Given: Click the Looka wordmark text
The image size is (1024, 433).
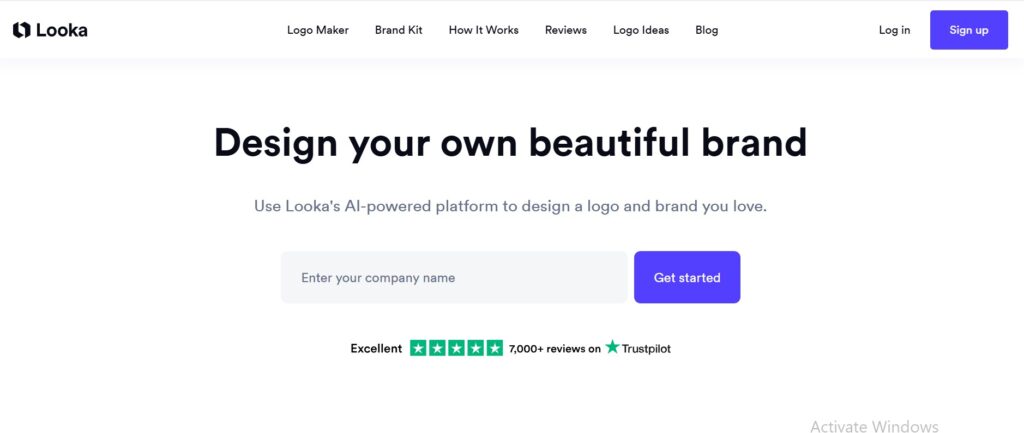Looking at the screenshot, I should click(62, 30).
